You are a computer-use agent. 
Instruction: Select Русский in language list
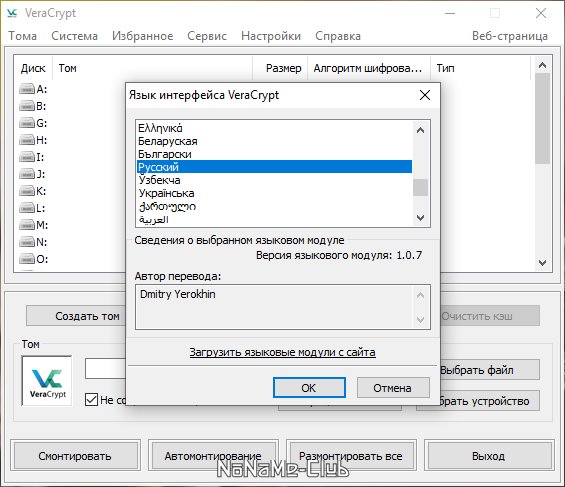pyautogui.click(x=274, y=167)
